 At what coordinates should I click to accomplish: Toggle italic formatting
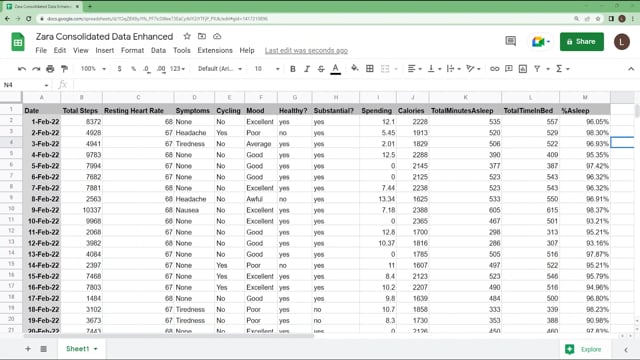click(x=307, y=69)
